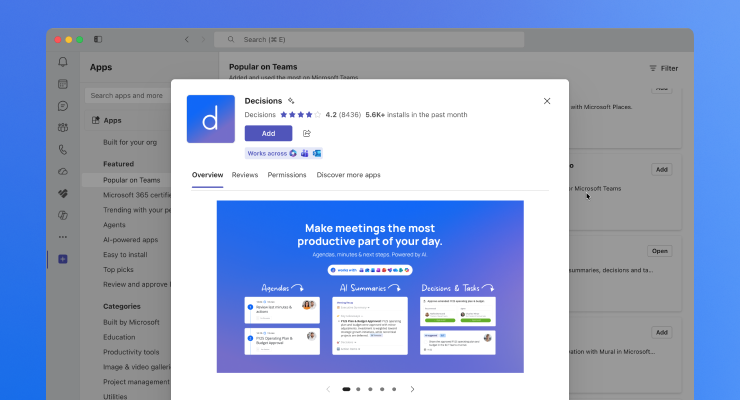Show next screenshot with right chevron
The width and height of the screenshot is (740, 400).
[412, 389]
